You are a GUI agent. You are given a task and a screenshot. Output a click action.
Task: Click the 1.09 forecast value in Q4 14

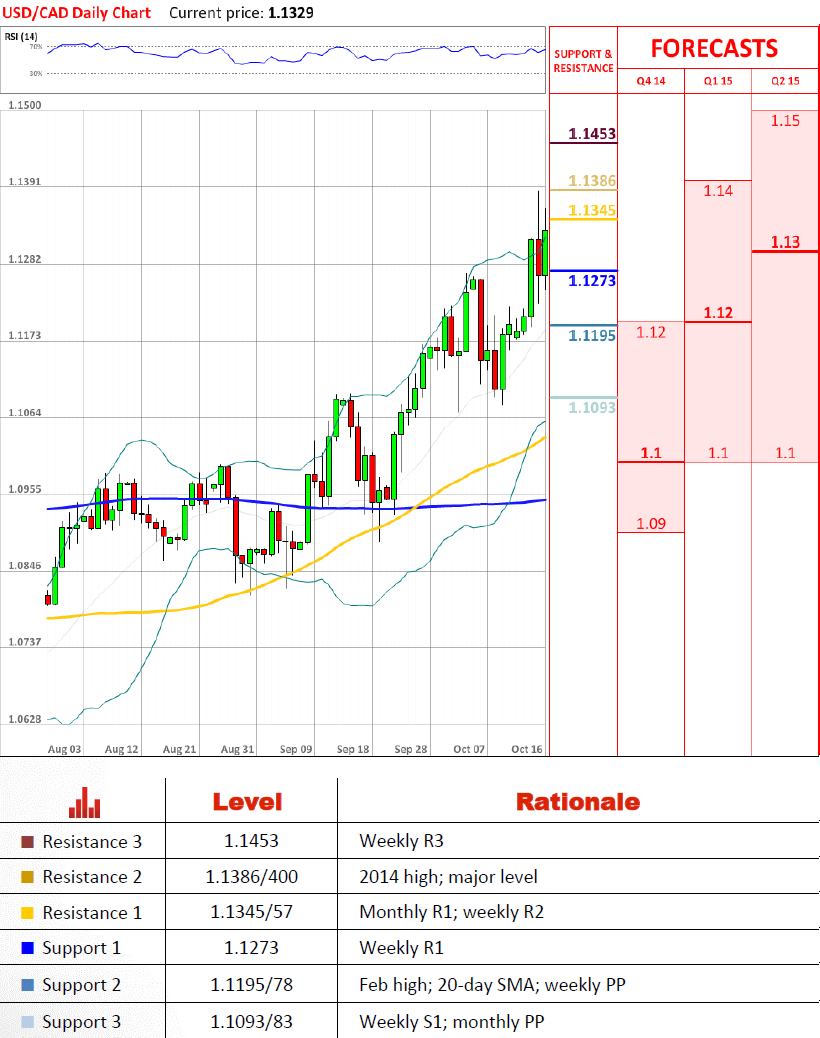tap(651, 524)
